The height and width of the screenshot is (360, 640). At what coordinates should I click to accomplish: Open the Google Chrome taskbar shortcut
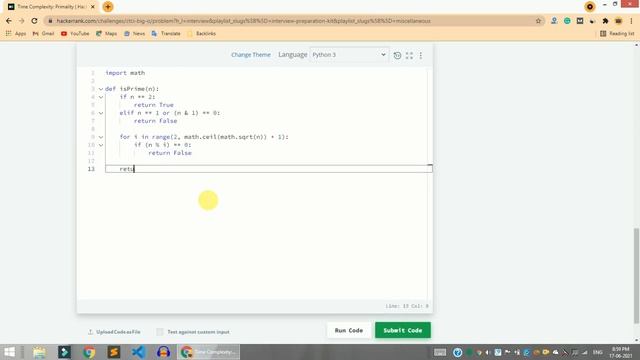click(89, 352)
